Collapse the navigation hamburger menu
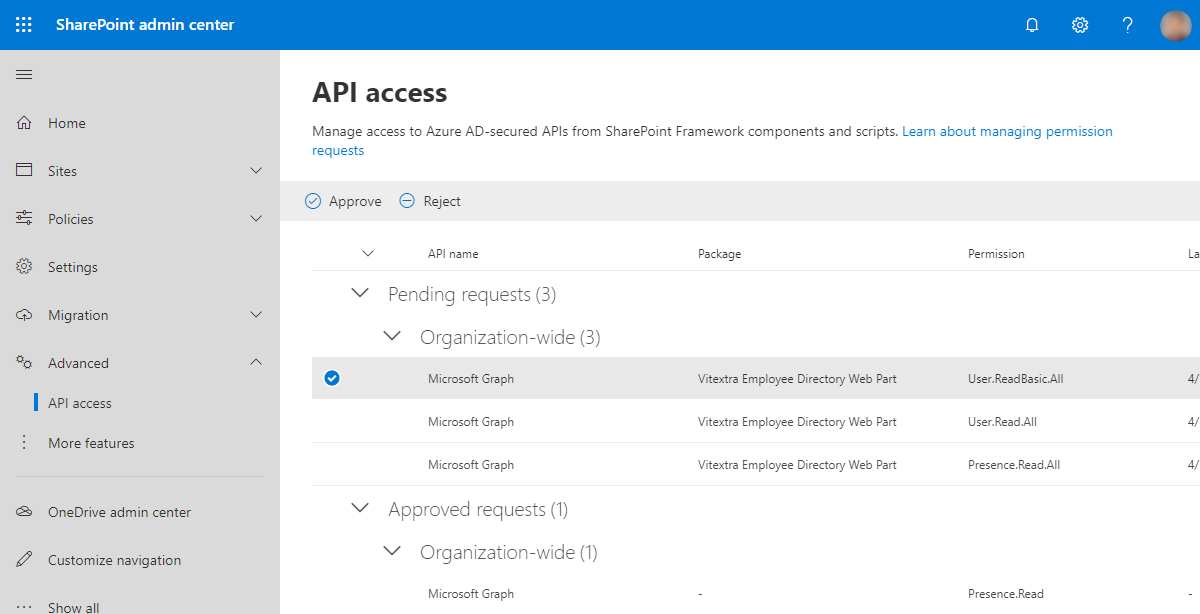This screenshot has height=614, width=1200. click(24, 75)
